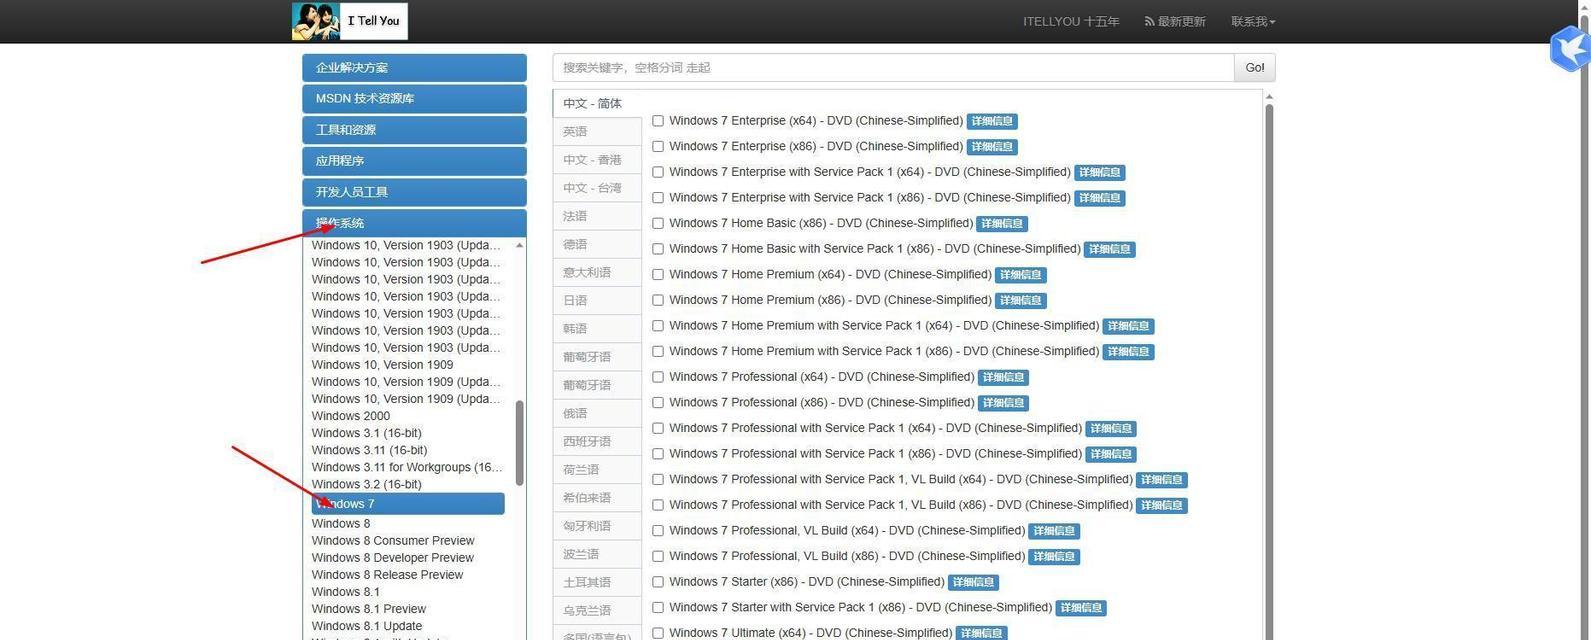Switch to the 韩语 language tab
Screen dimensions: 1591x640
597,329
